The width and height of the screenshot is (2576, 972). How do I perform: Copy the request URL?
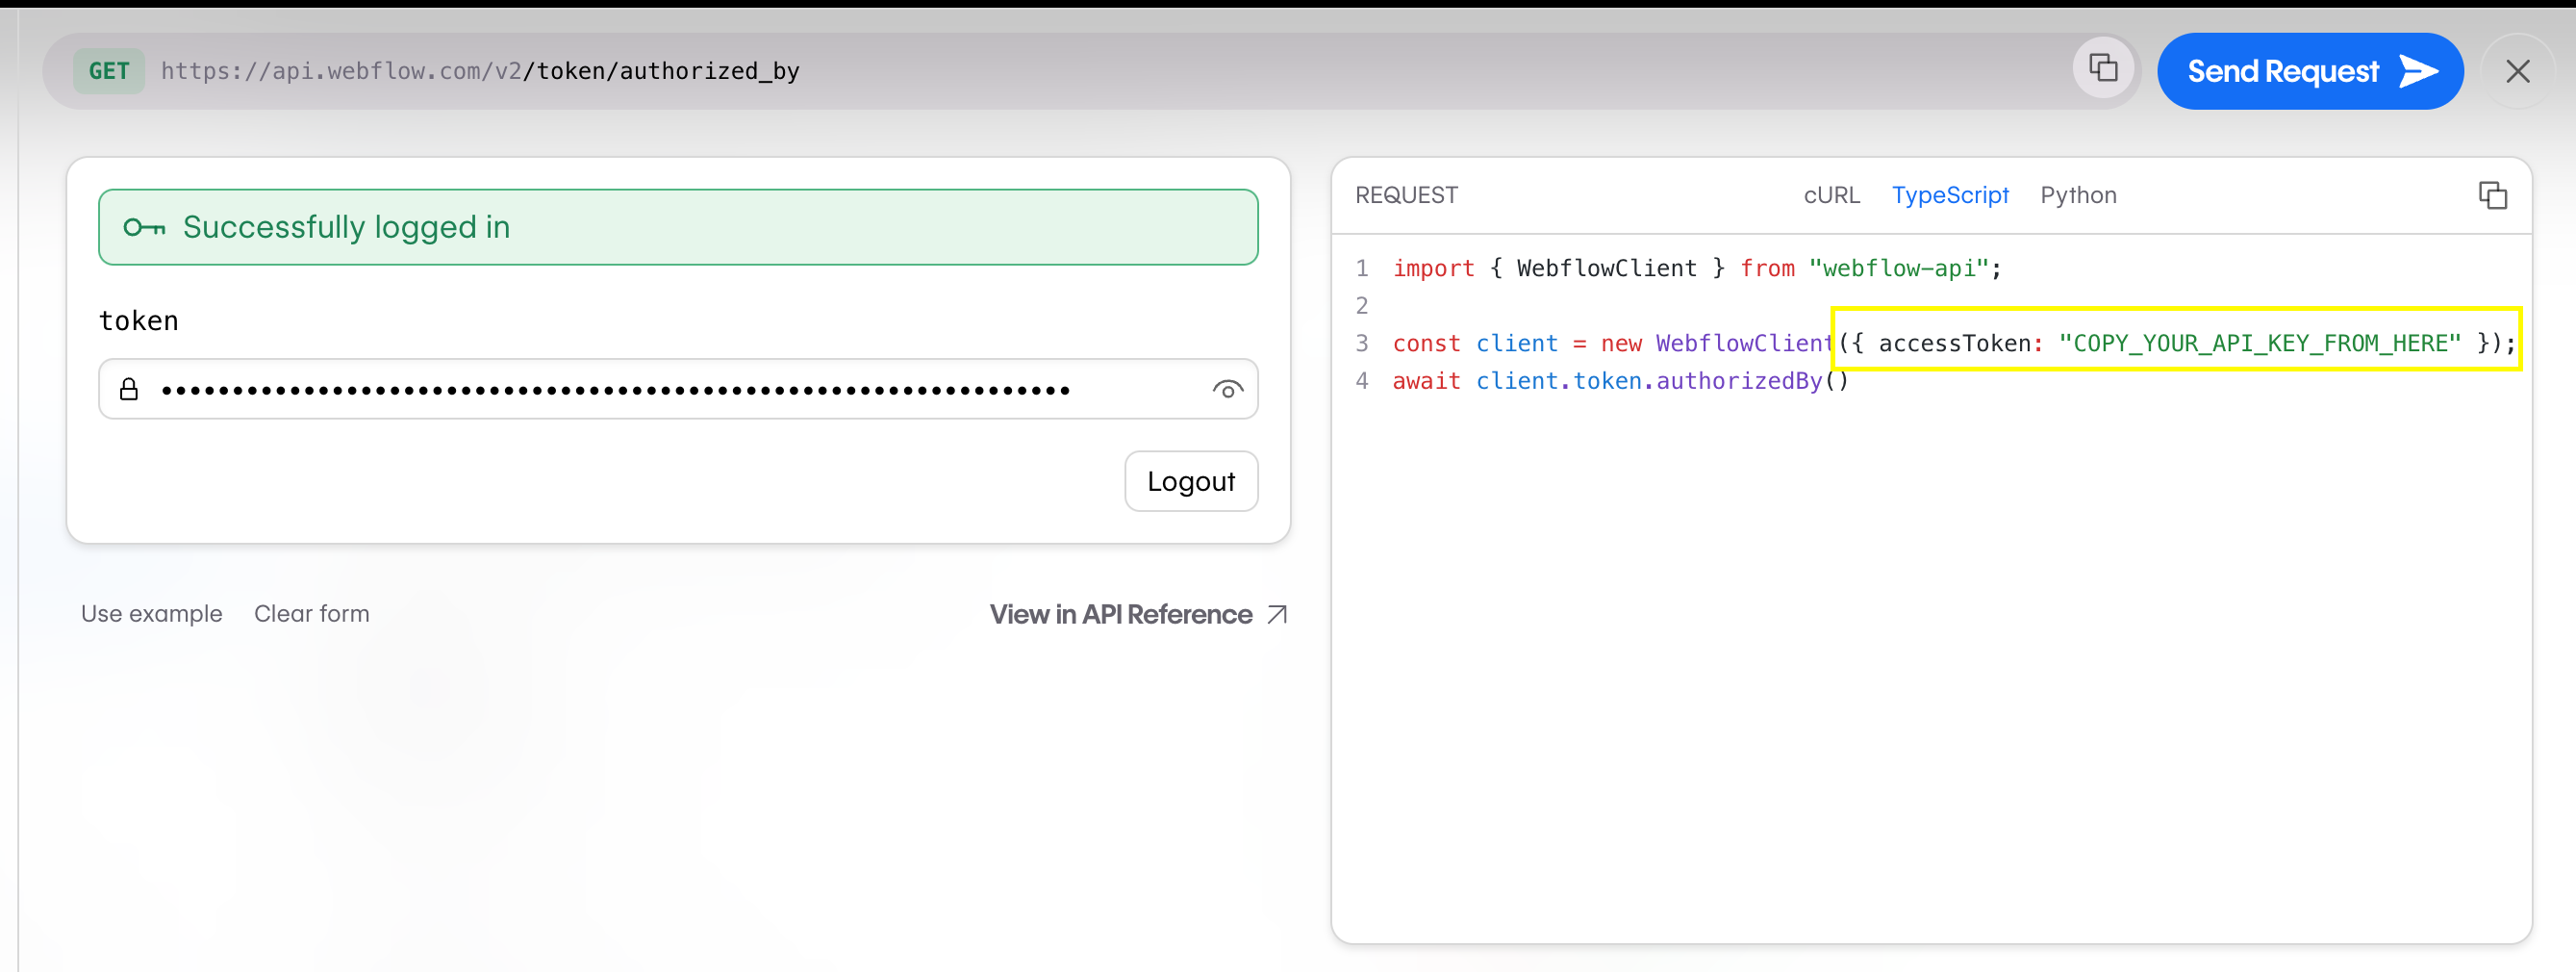pos(2103,68)
